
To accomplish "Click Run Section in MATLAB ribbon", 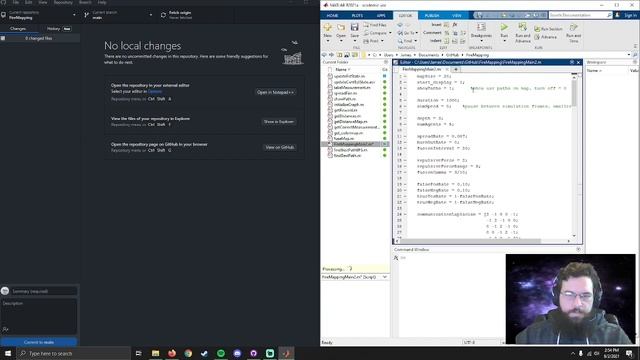I will (x=549, y=29).
